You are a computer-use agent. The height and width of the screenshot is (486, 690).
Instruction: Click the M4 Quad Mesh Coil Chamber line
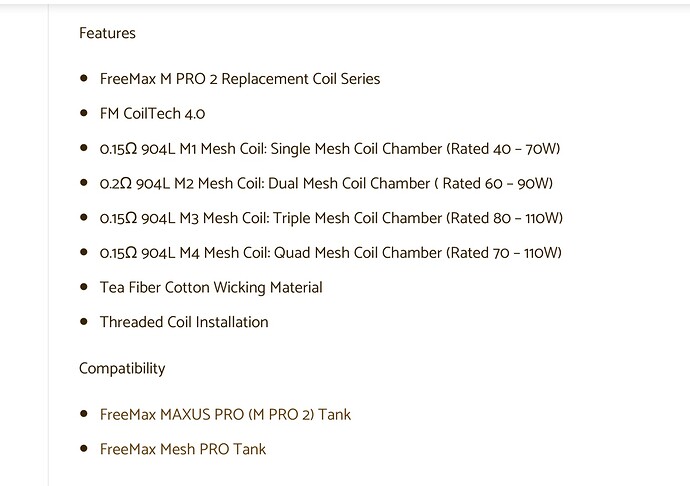point(330,253)
